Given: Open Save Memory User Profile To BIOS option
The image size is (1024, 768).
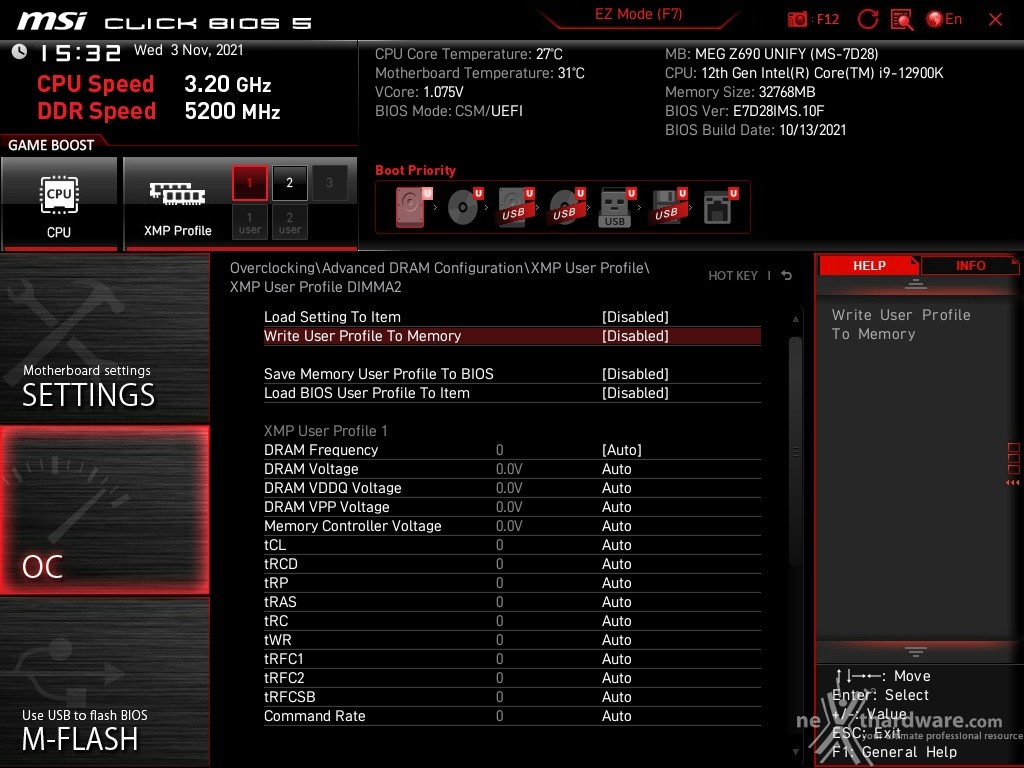Looking at the screenshot, I should pos(512,374).
